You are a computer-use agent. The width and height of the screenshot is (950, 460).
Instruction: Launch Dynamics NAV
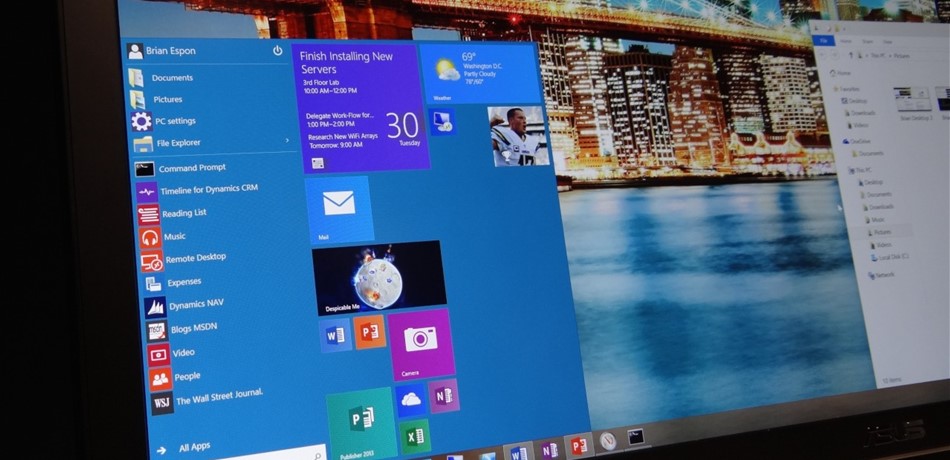coord(184,306)
